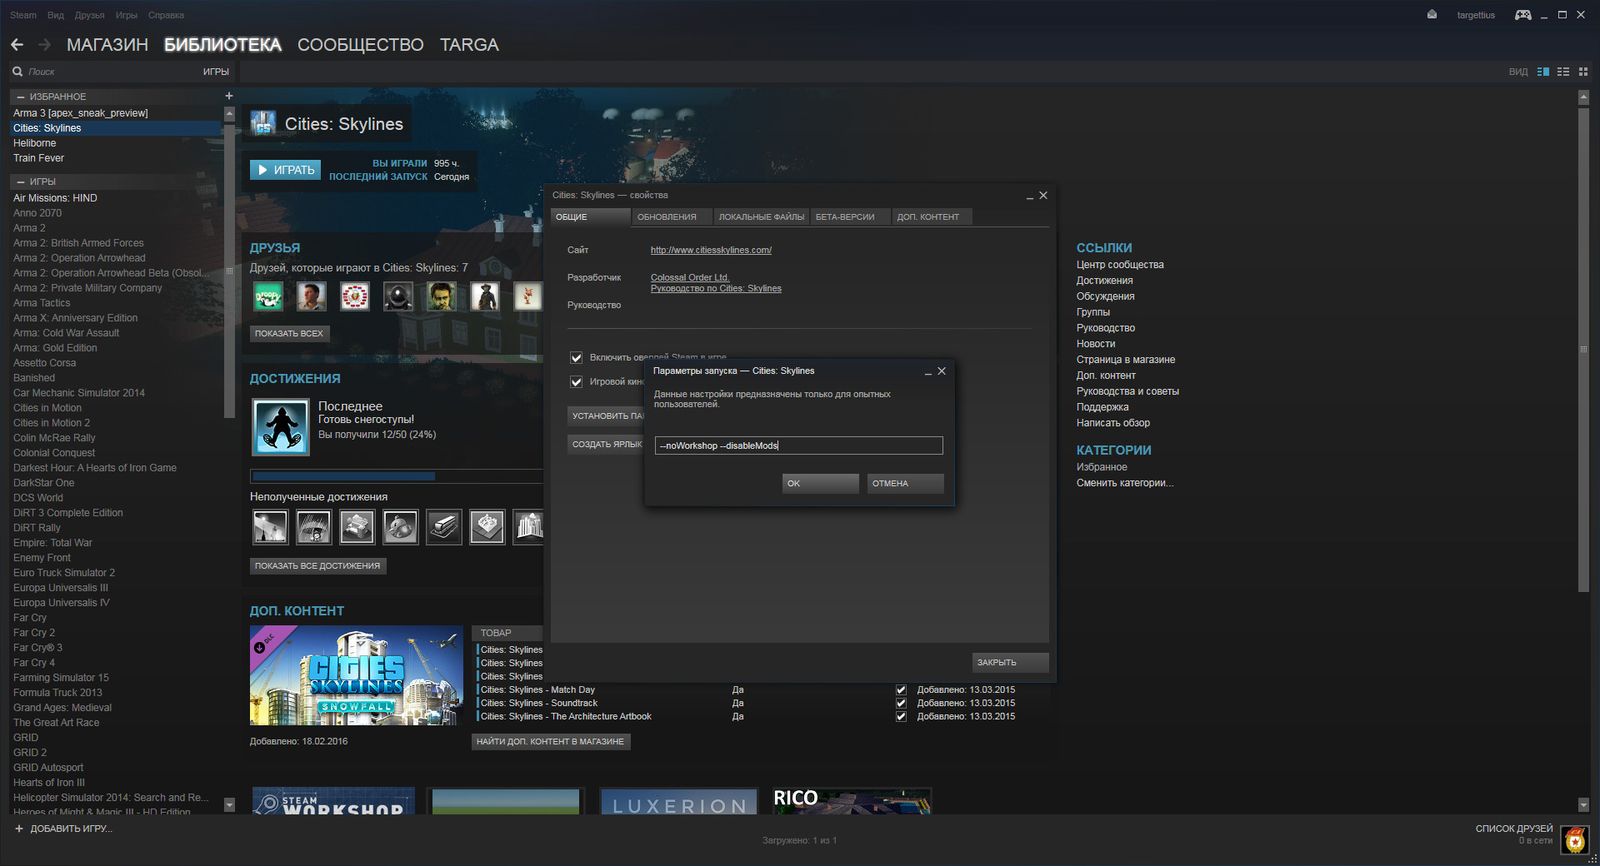Minimize the launch options dialog

[928, 372]
